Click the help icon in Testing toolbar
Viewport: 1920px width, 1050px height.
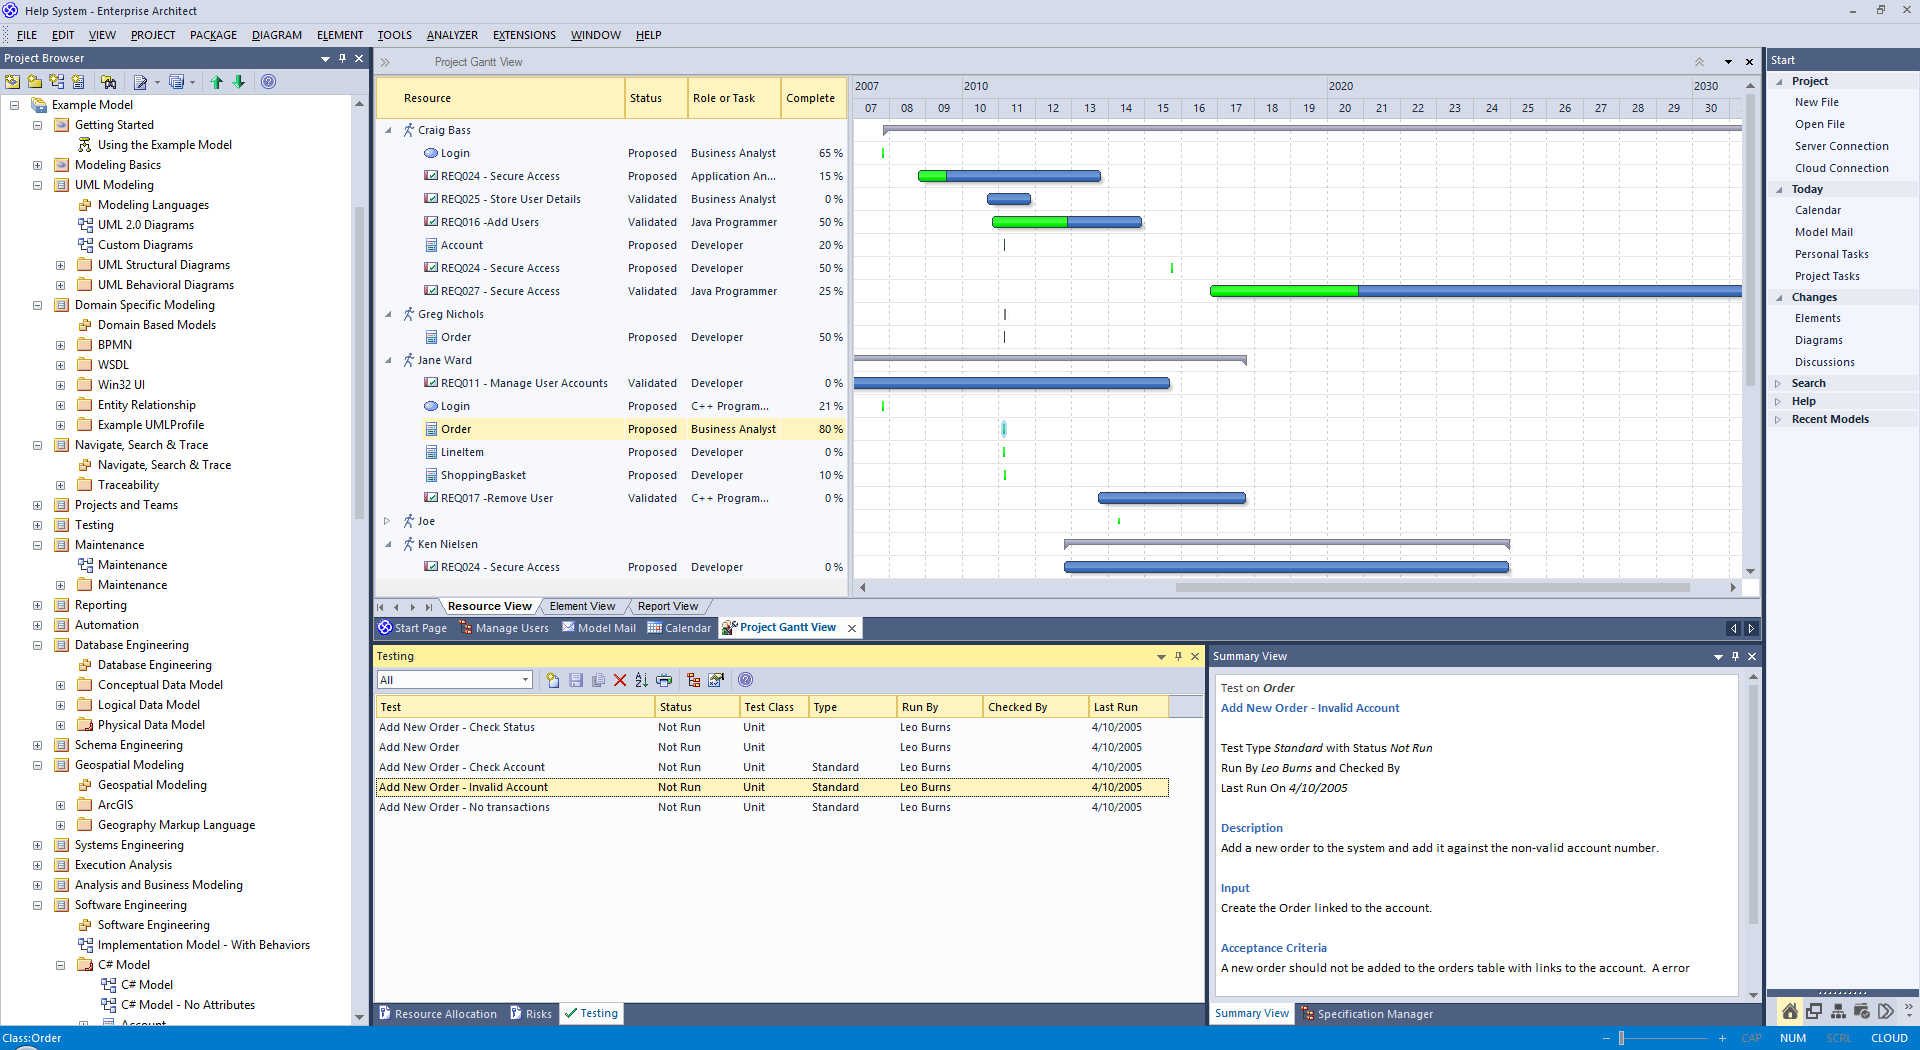coord(745,680)
